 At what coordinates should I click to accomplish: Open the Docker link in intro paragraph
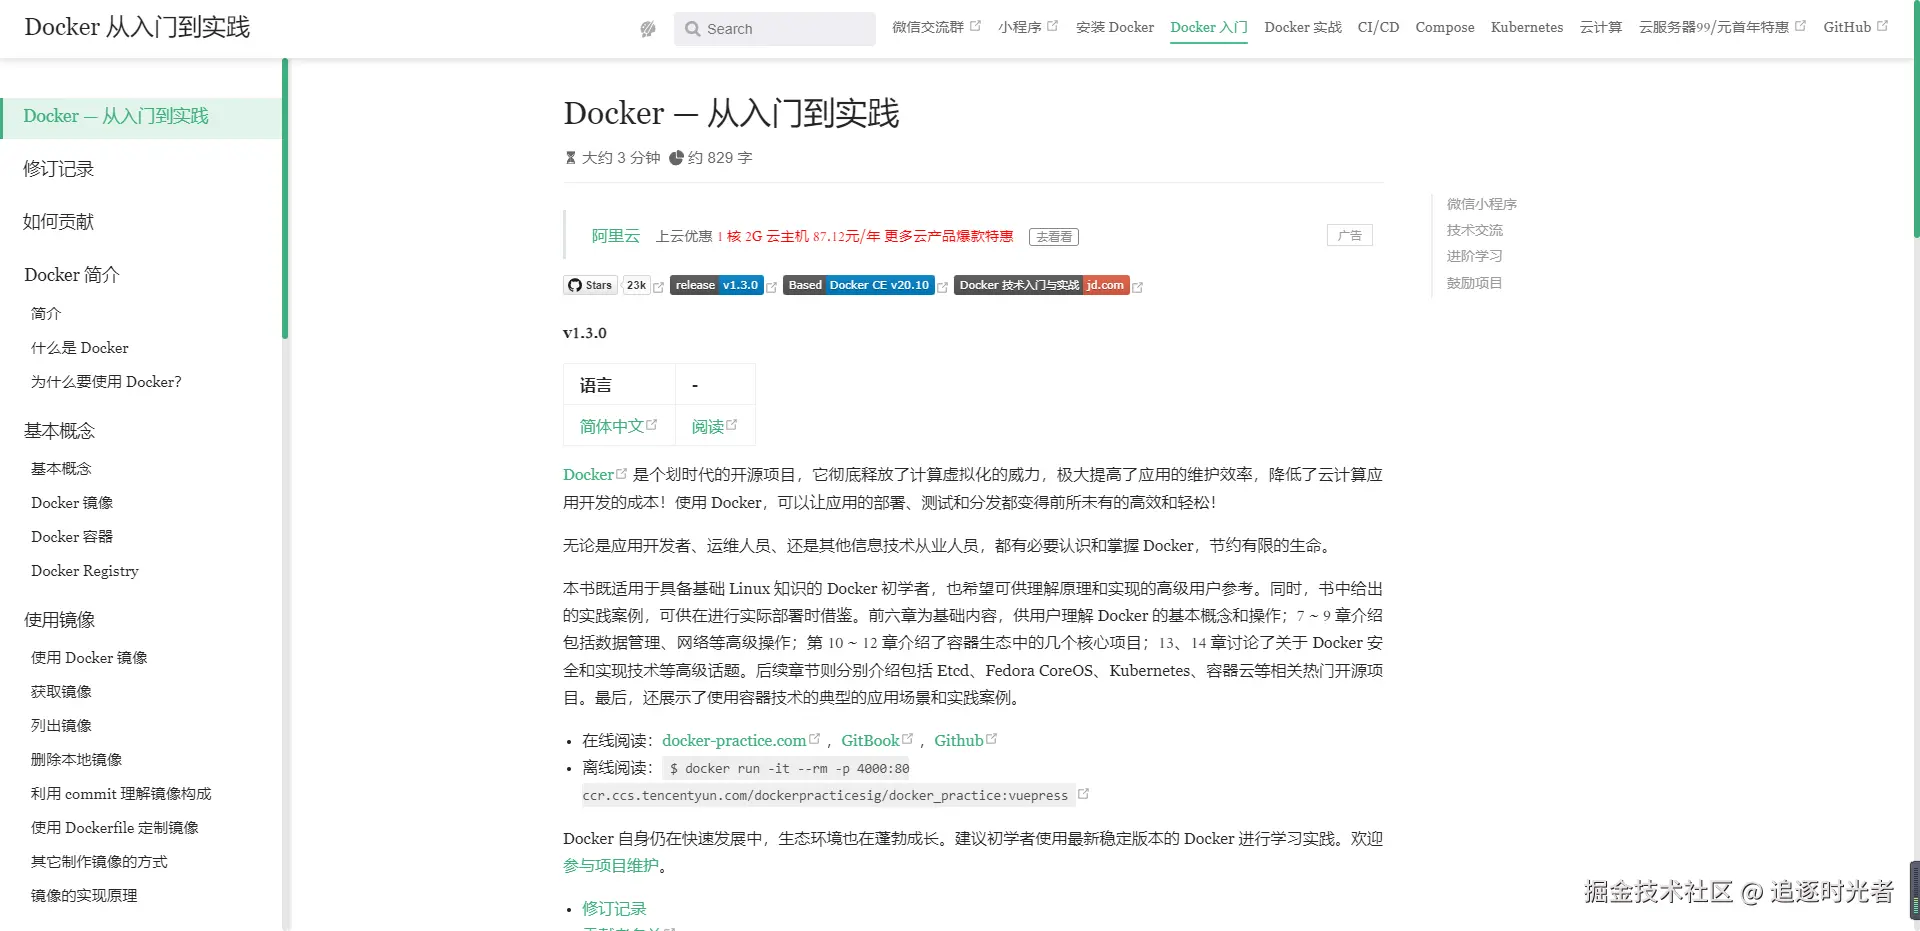point(594,475)
